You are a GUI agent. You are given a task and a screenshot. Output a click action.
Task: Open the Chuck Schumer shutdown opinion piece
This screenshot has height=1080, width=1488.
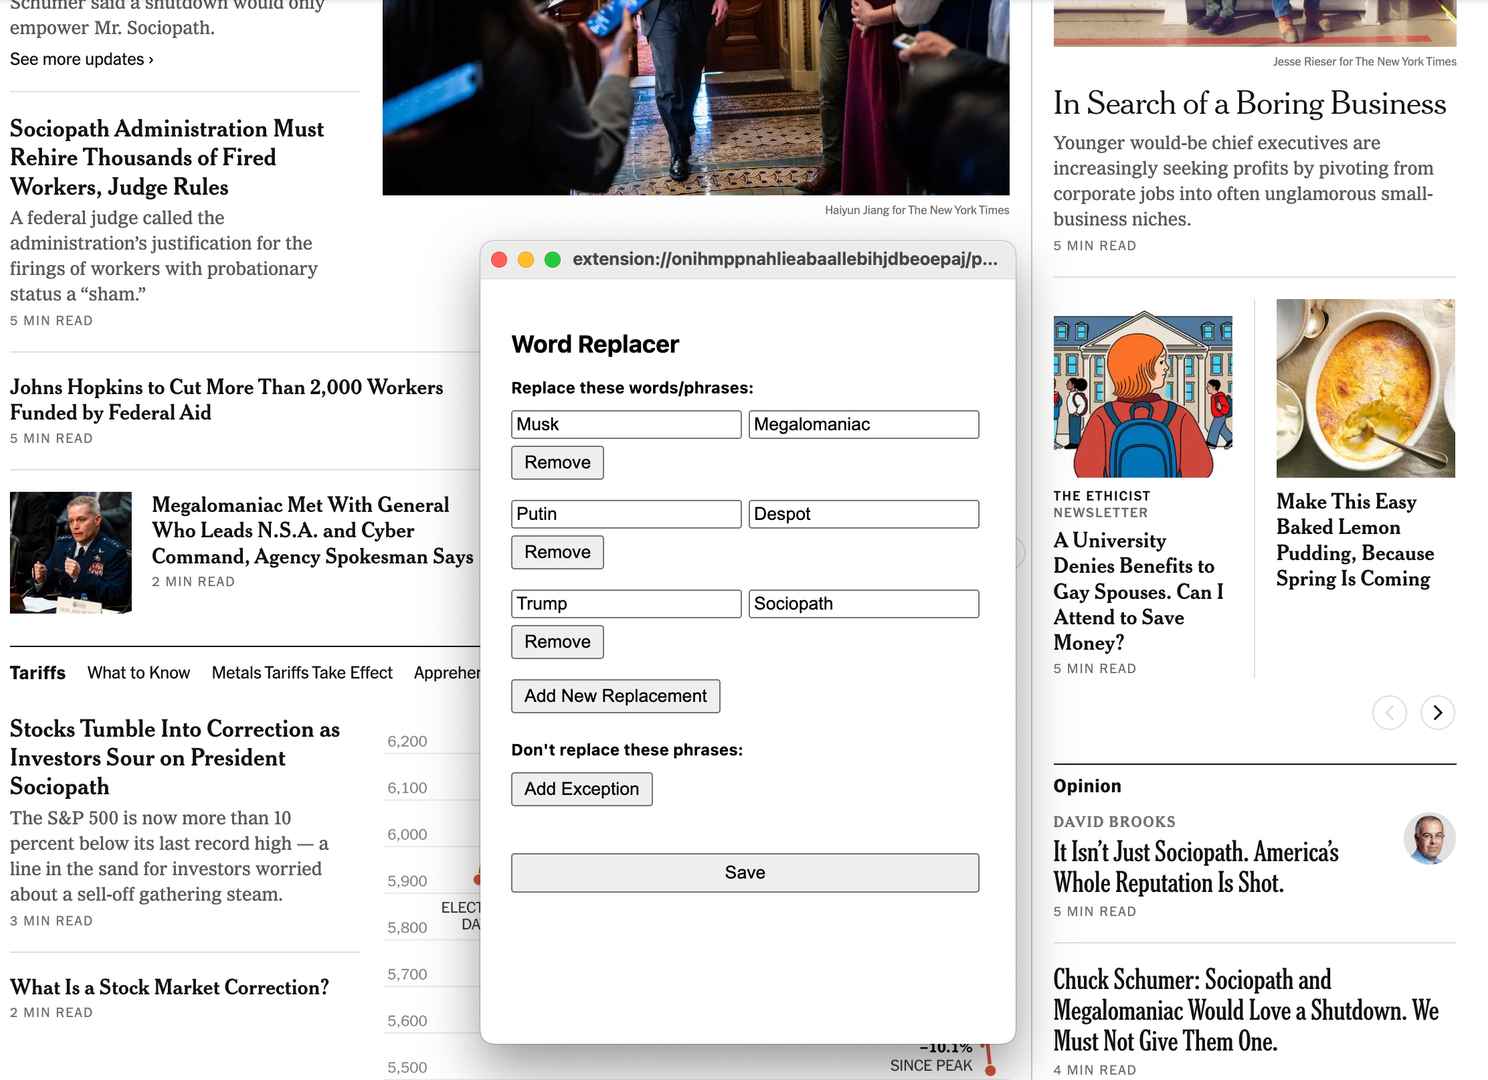pos(1246,1010)
